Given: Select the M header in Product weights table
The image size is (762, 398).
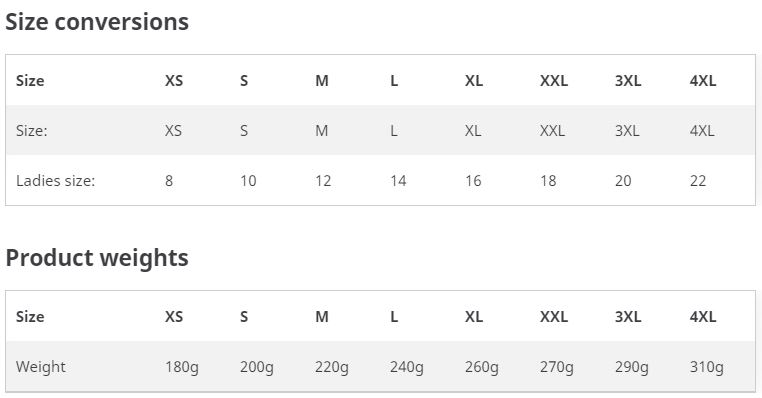Looking at the screenshot, I should tap(322, 317).
